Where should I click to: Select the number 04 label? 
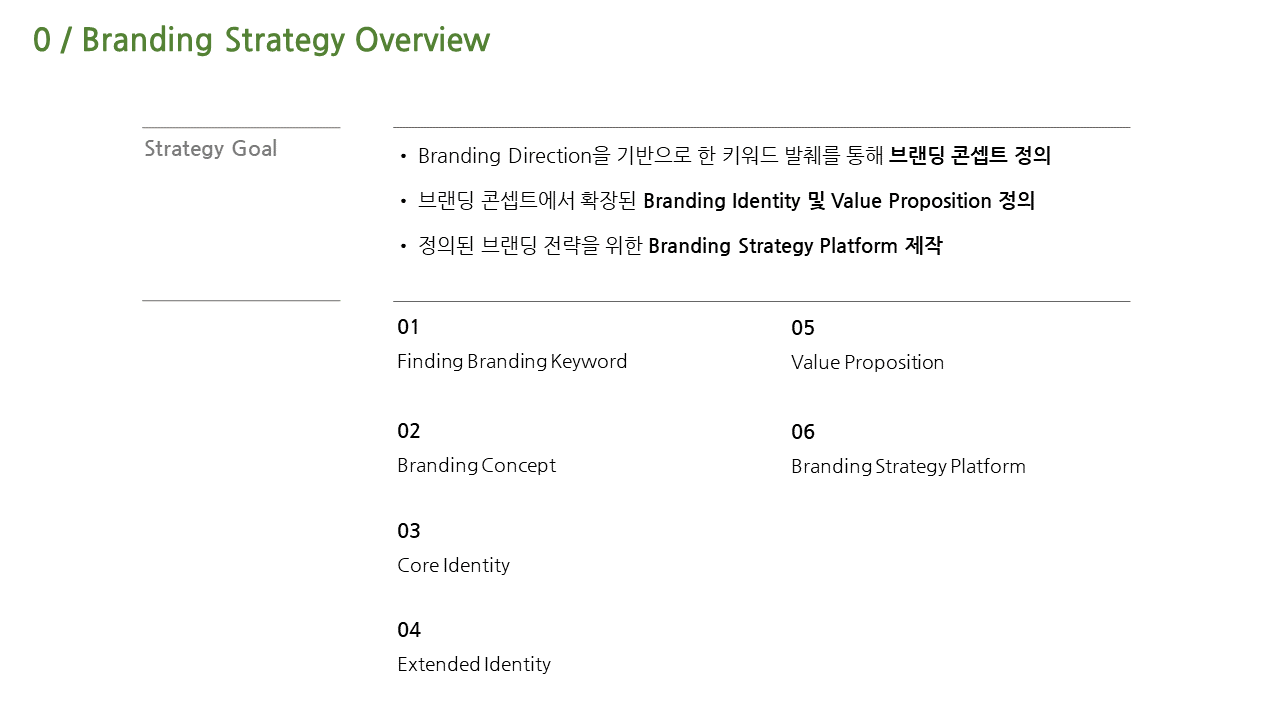click(x=408, y=630)
